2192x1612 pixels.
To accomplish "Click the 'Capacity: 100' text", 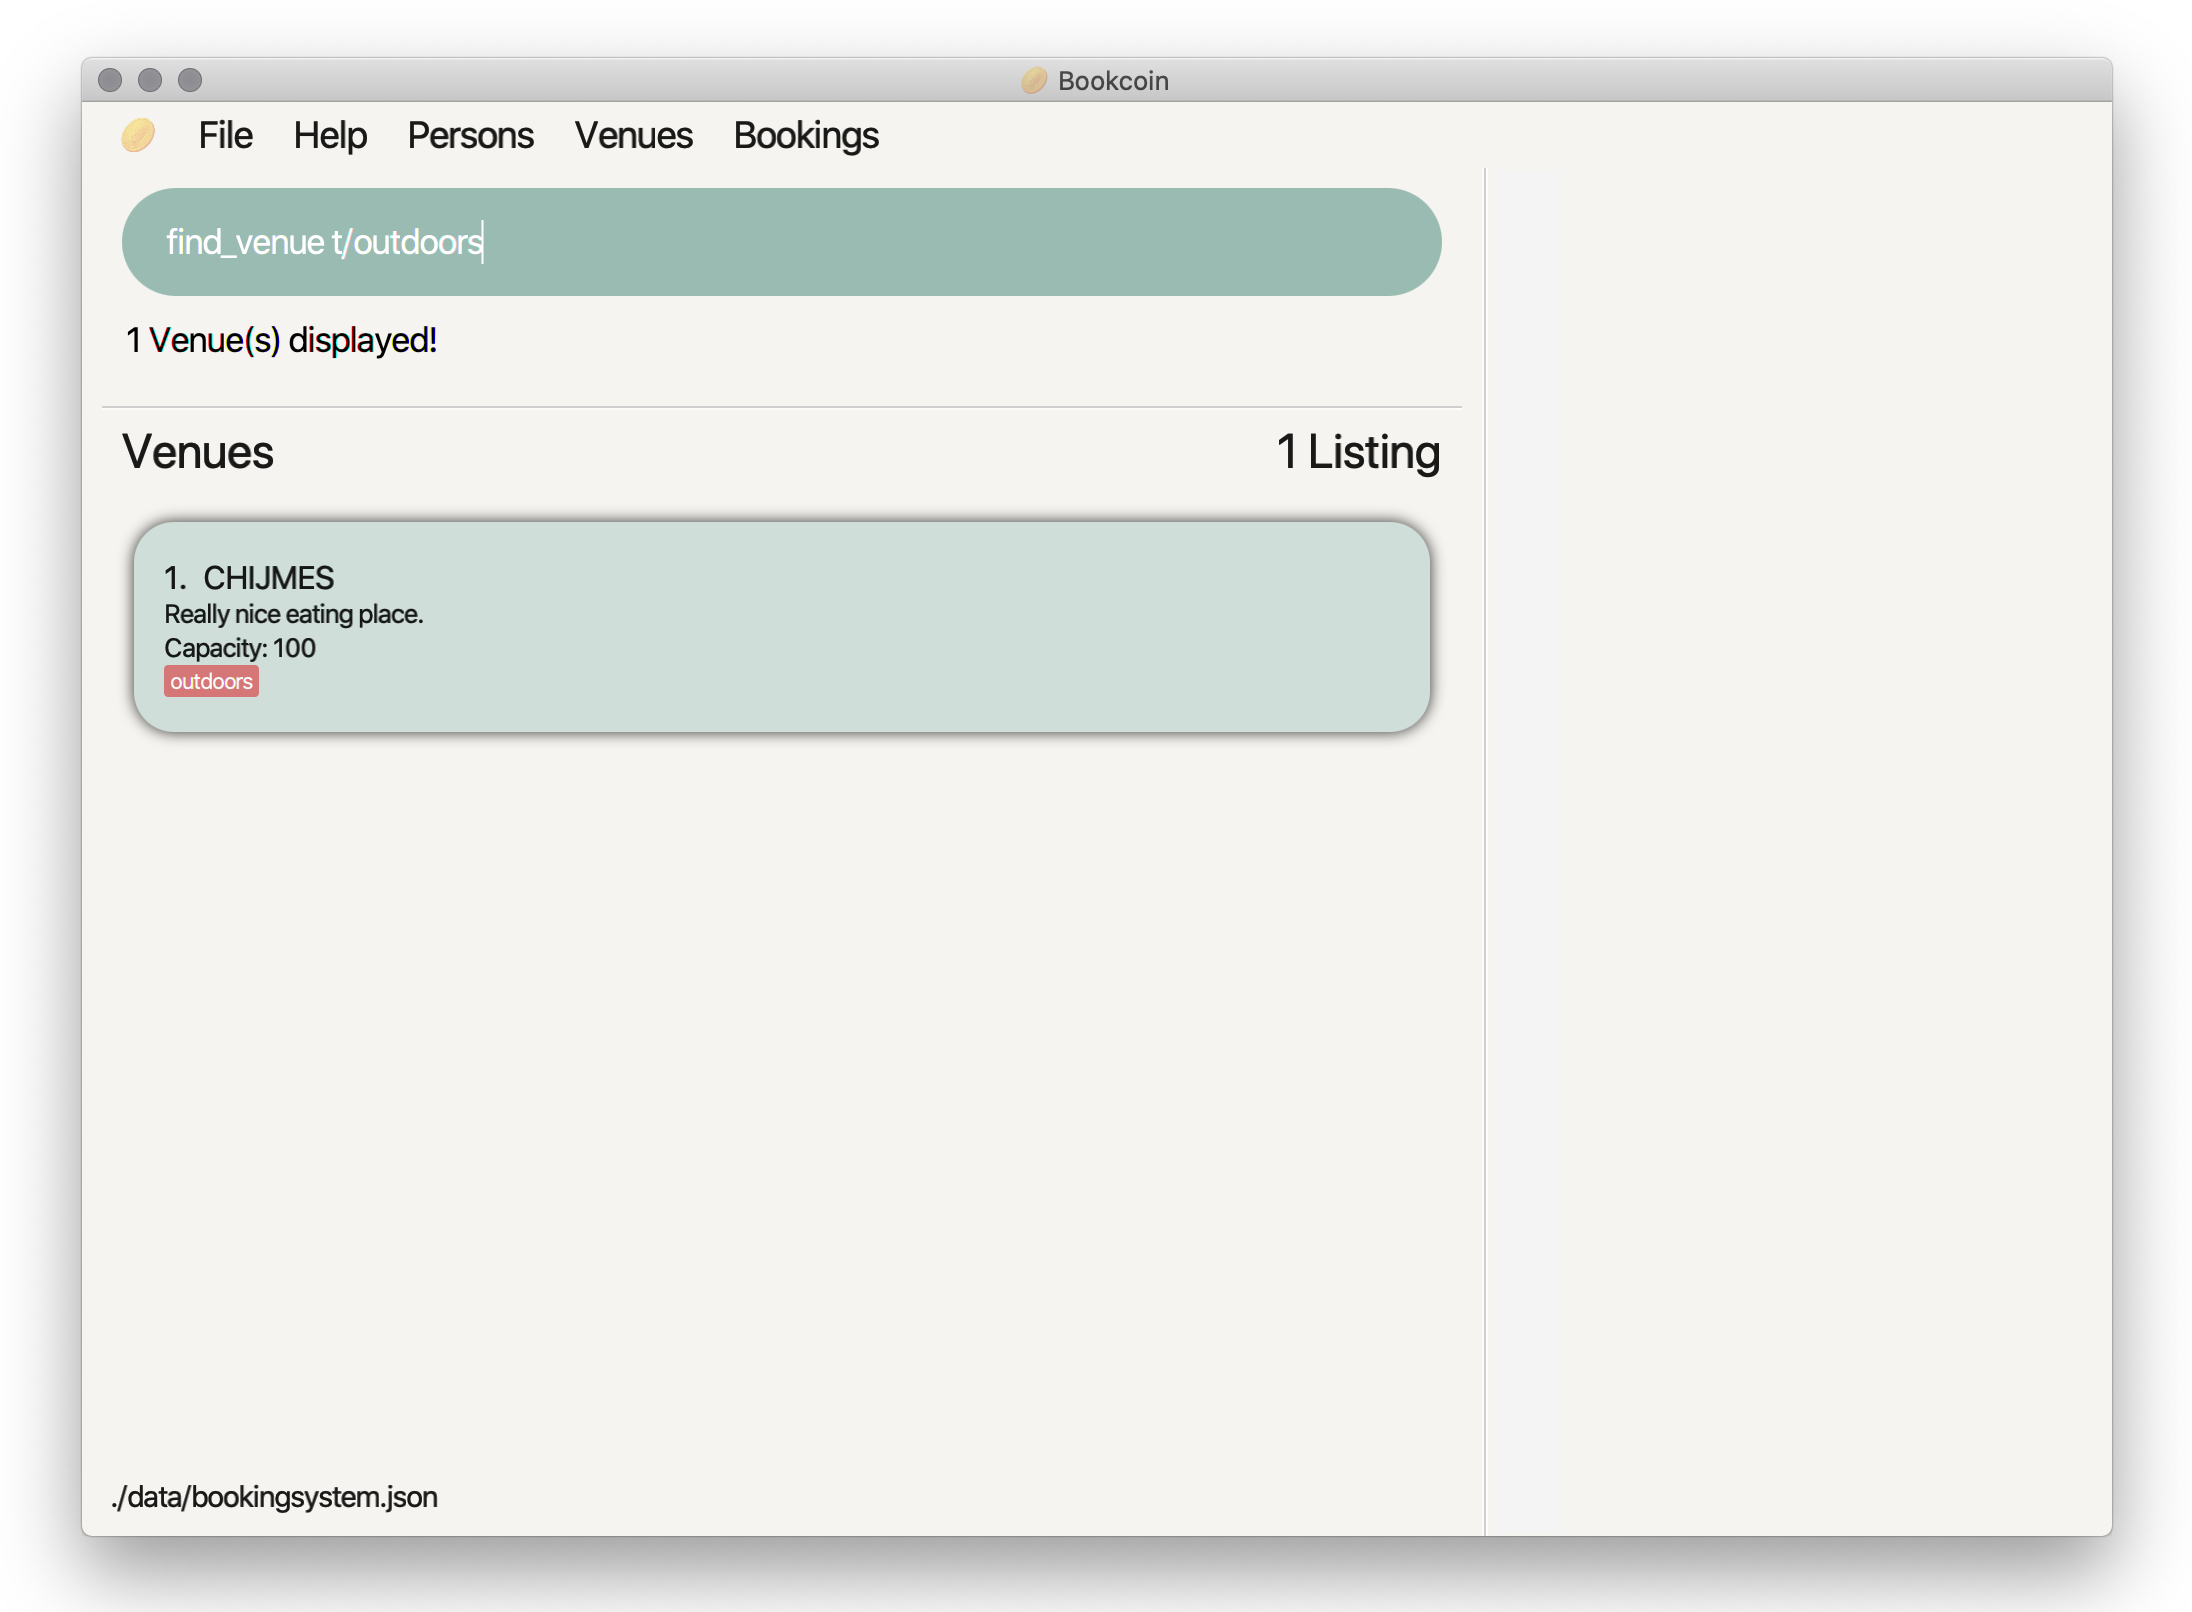I will point(240,648).
